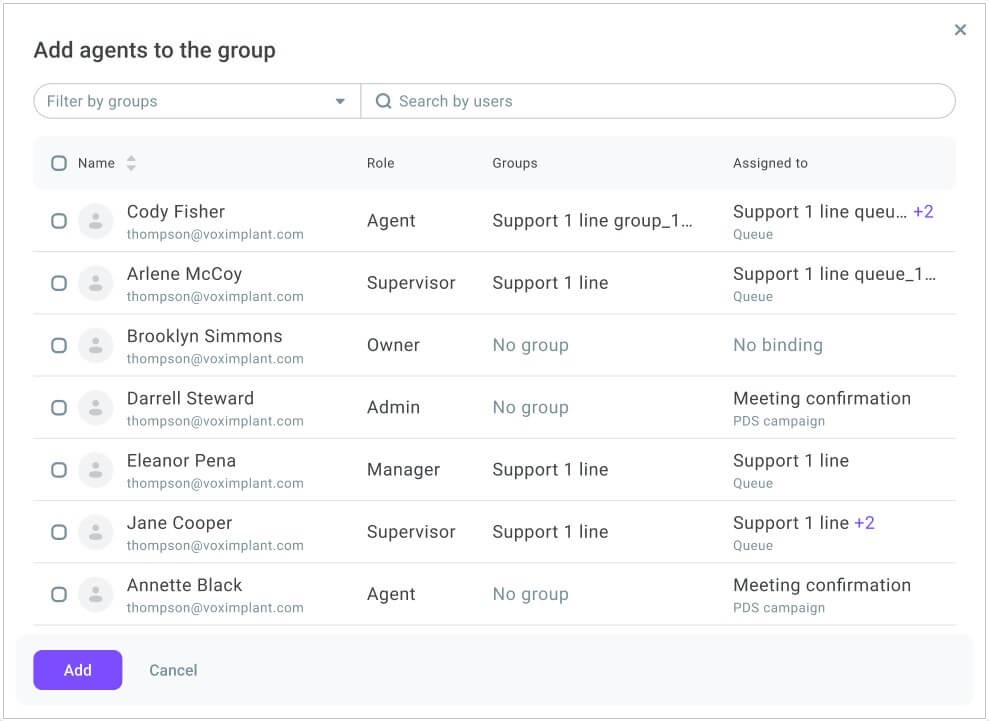Click 'Support 1 line queue_1…' in Arlene's row
Screen dimensions: 989x721
click(834, 274)
